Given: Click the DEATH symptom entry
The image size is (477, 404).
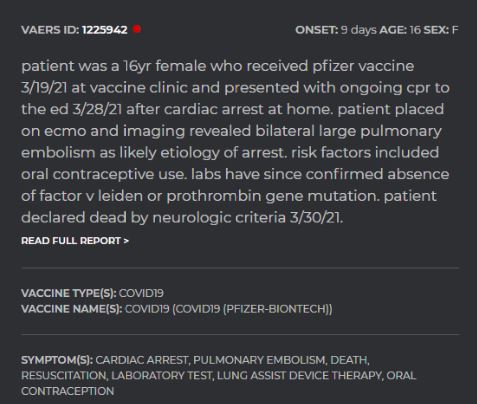Looking at the screenshot, I should [x=349, y=360].
